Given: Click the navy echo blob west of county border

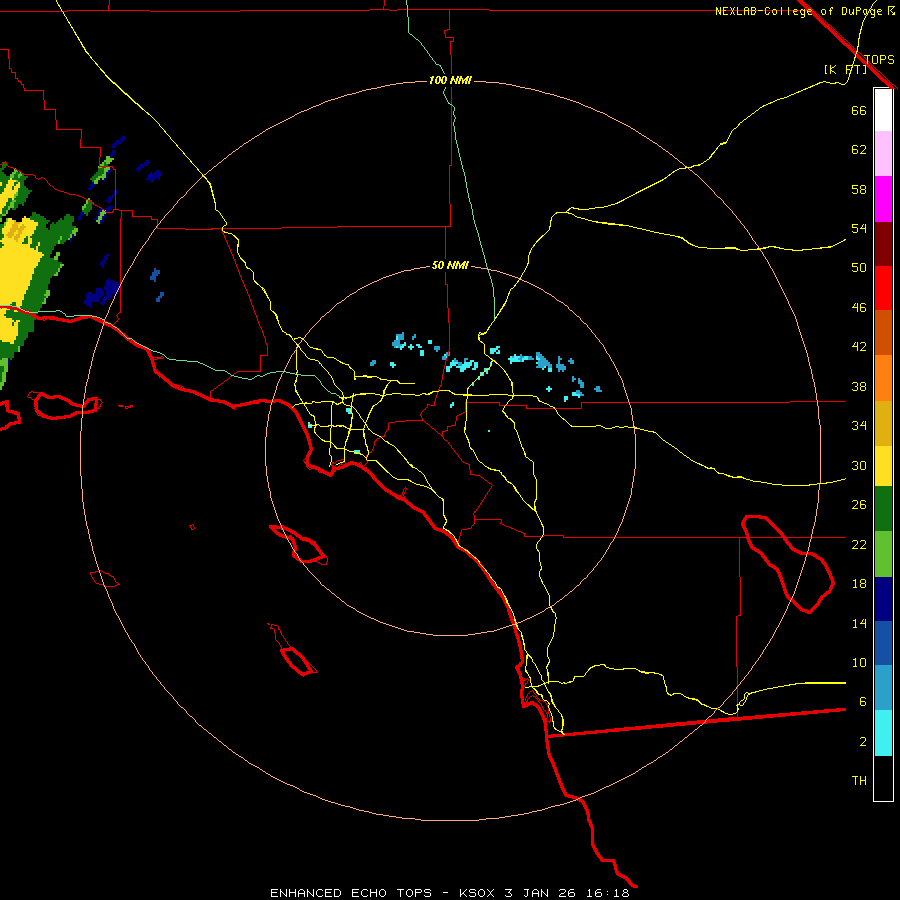Looking at the screenshot, I should [x=102, y=293].
